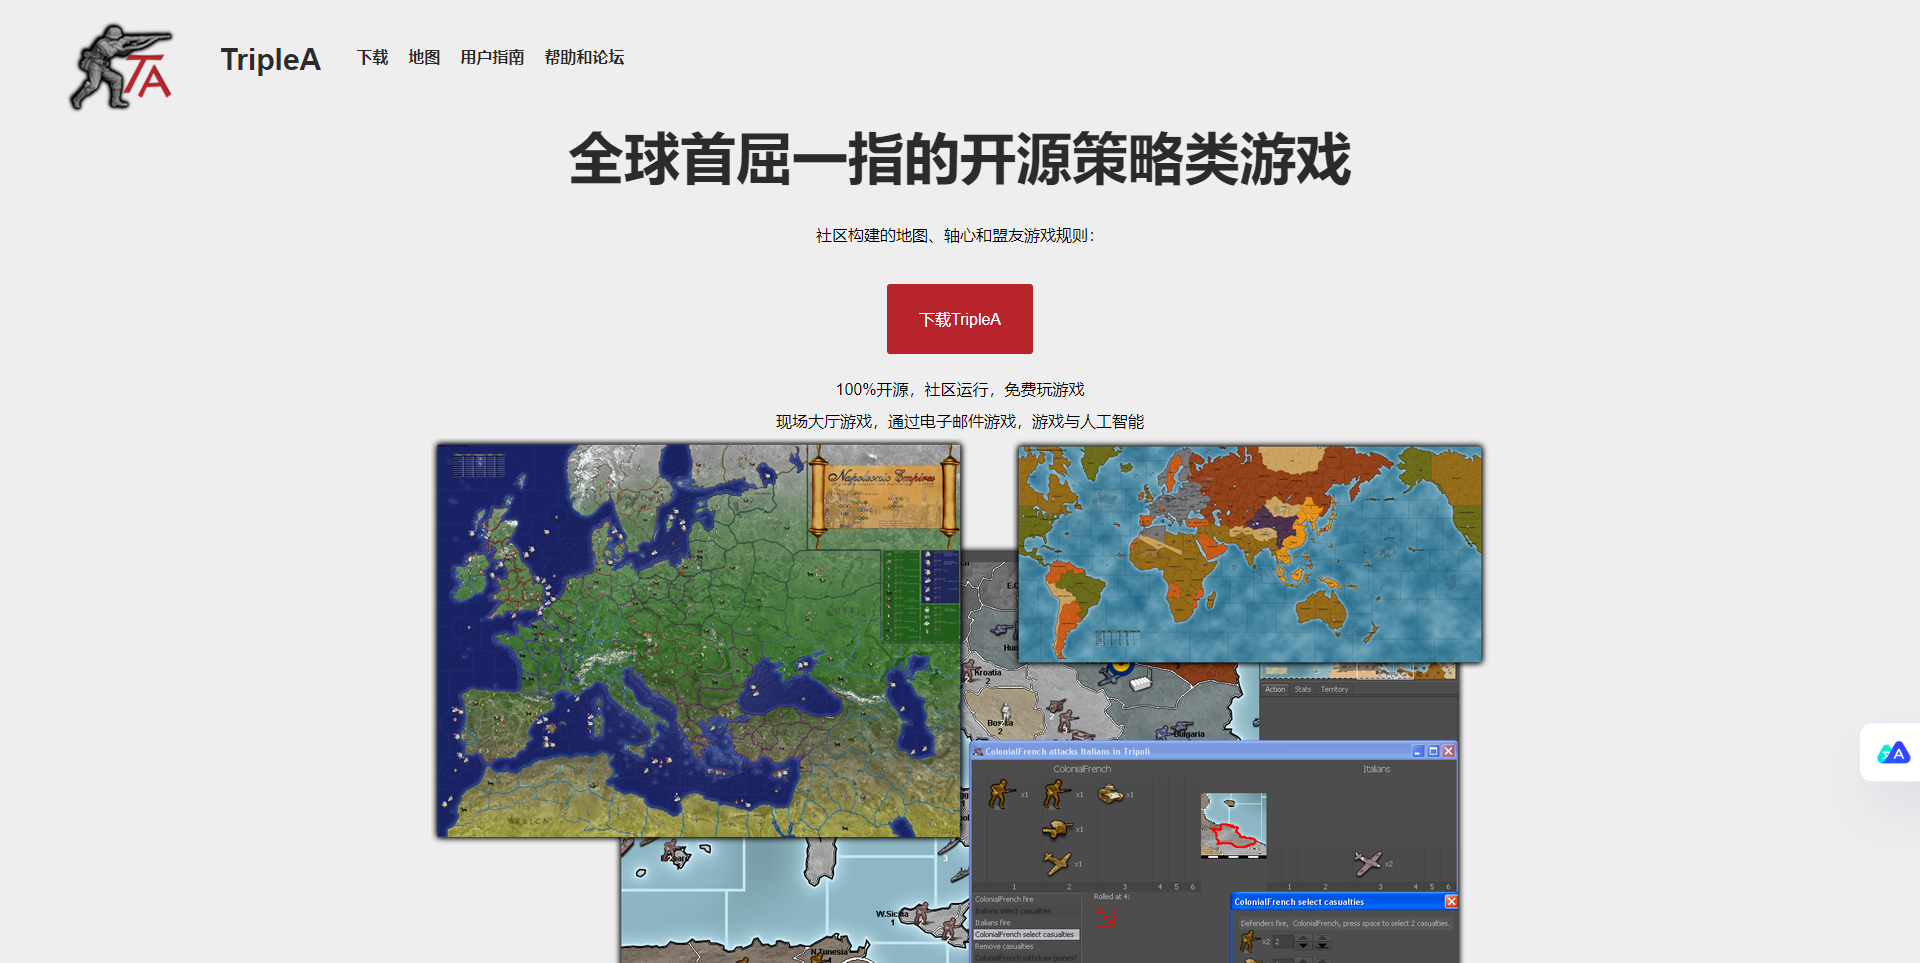Click the Tripoli territory minimap
The height and width of the screenshot is (963, 1920).
(1233, 825)
